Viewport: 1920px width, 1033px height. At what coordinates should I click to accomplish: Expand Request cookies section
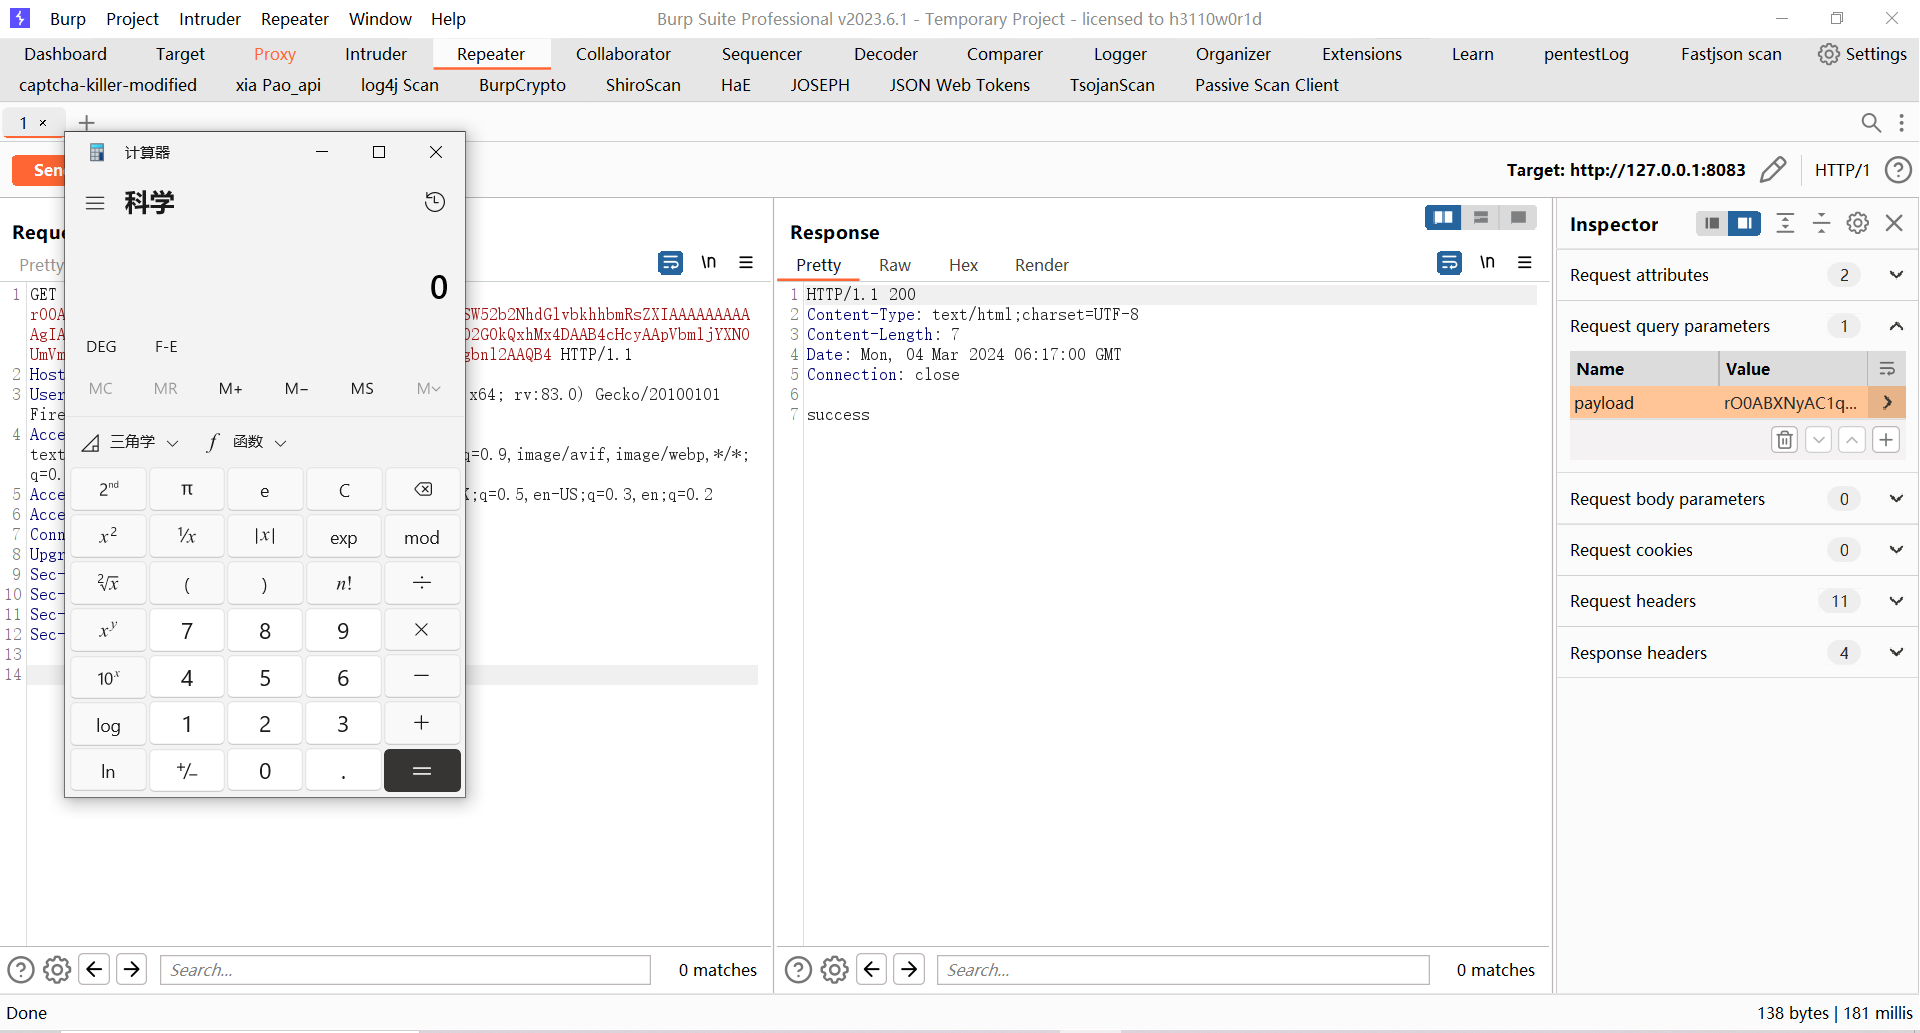pos(1896,550)
